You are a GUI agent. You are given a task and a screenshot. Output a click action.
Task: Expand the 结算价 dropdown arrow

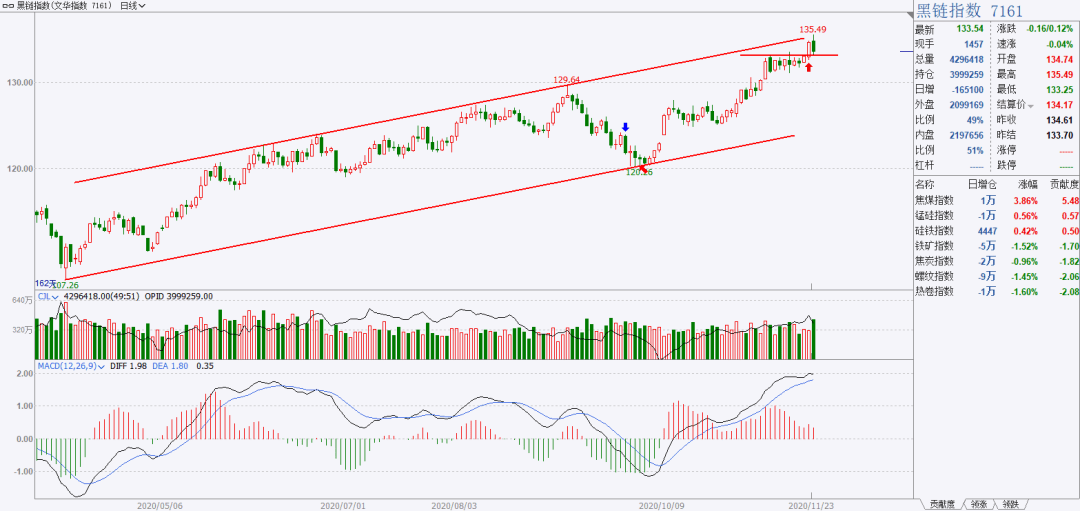tap(1031, 105)
